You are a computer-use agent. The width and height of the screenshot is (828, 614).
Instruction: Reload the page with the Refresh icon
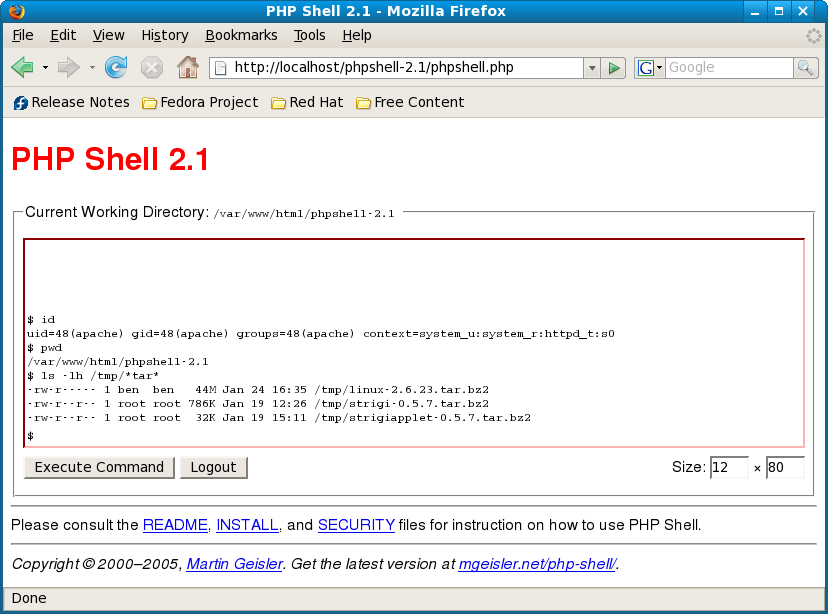[x=116, y=67]
